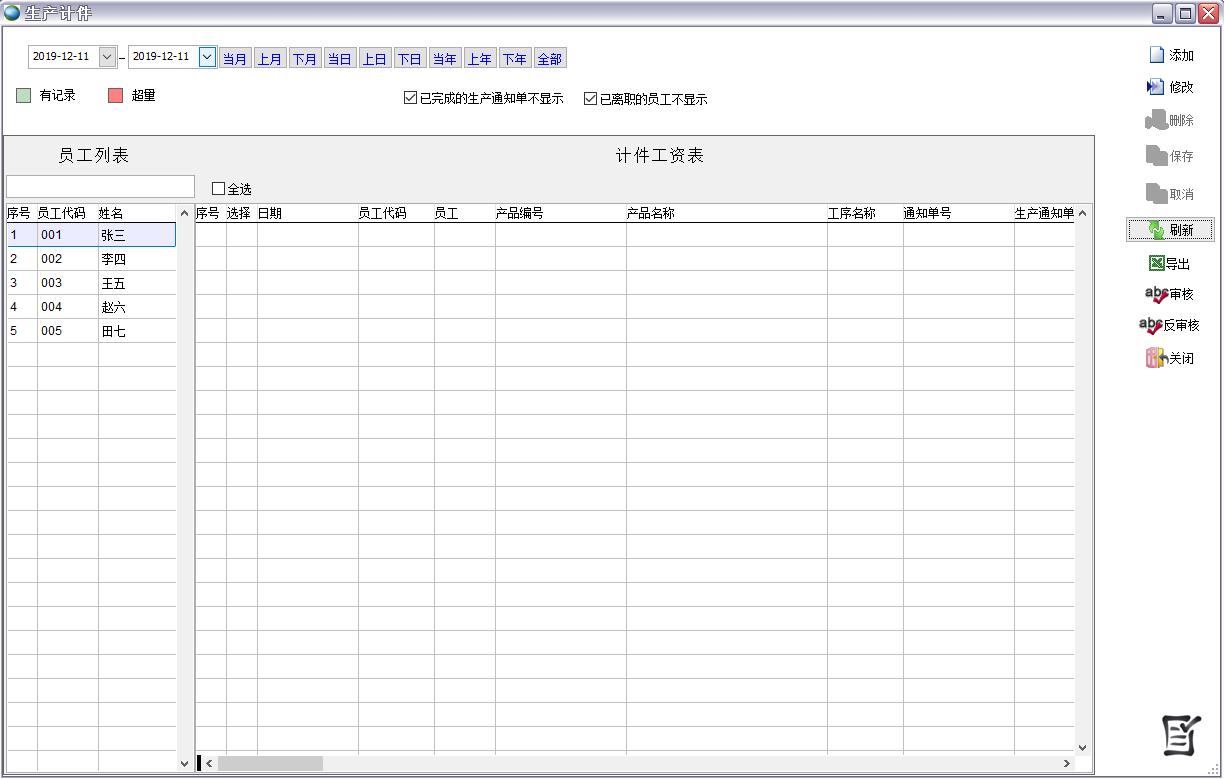Click the notepad icon at bottom right

point(1181,736)
